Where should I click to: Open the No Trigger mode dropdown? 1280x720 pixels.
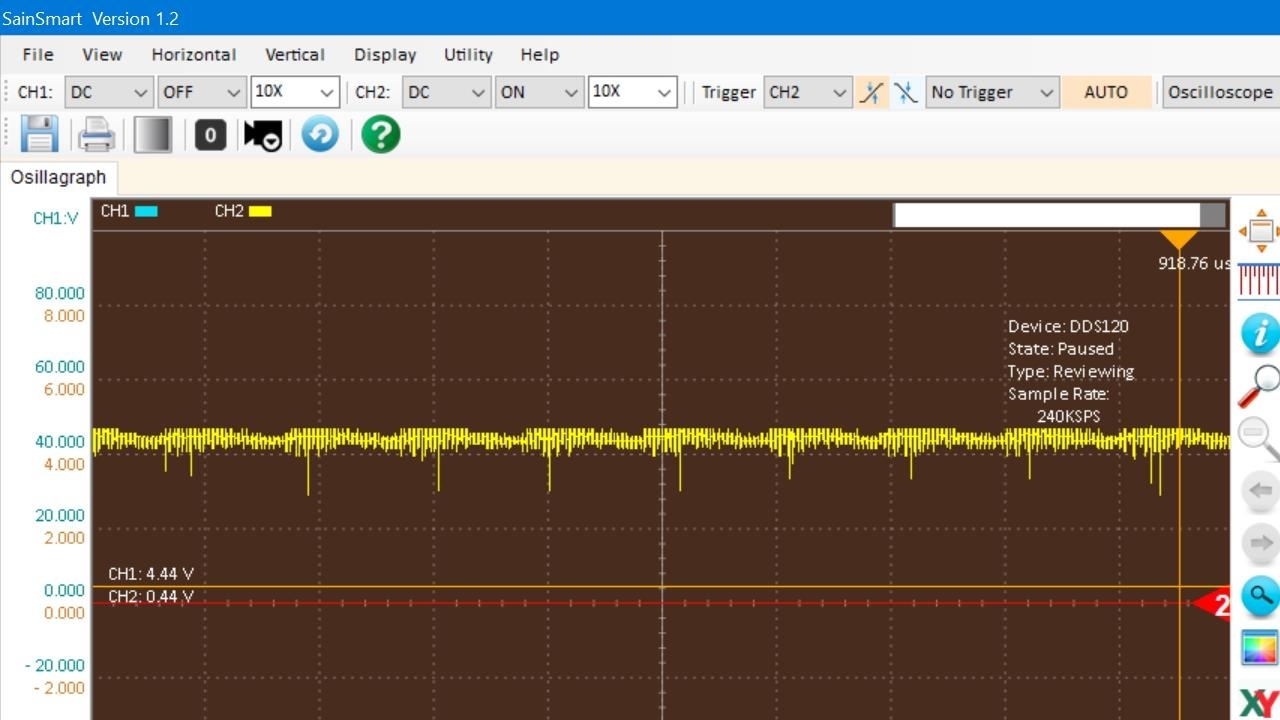pos(992,92)
